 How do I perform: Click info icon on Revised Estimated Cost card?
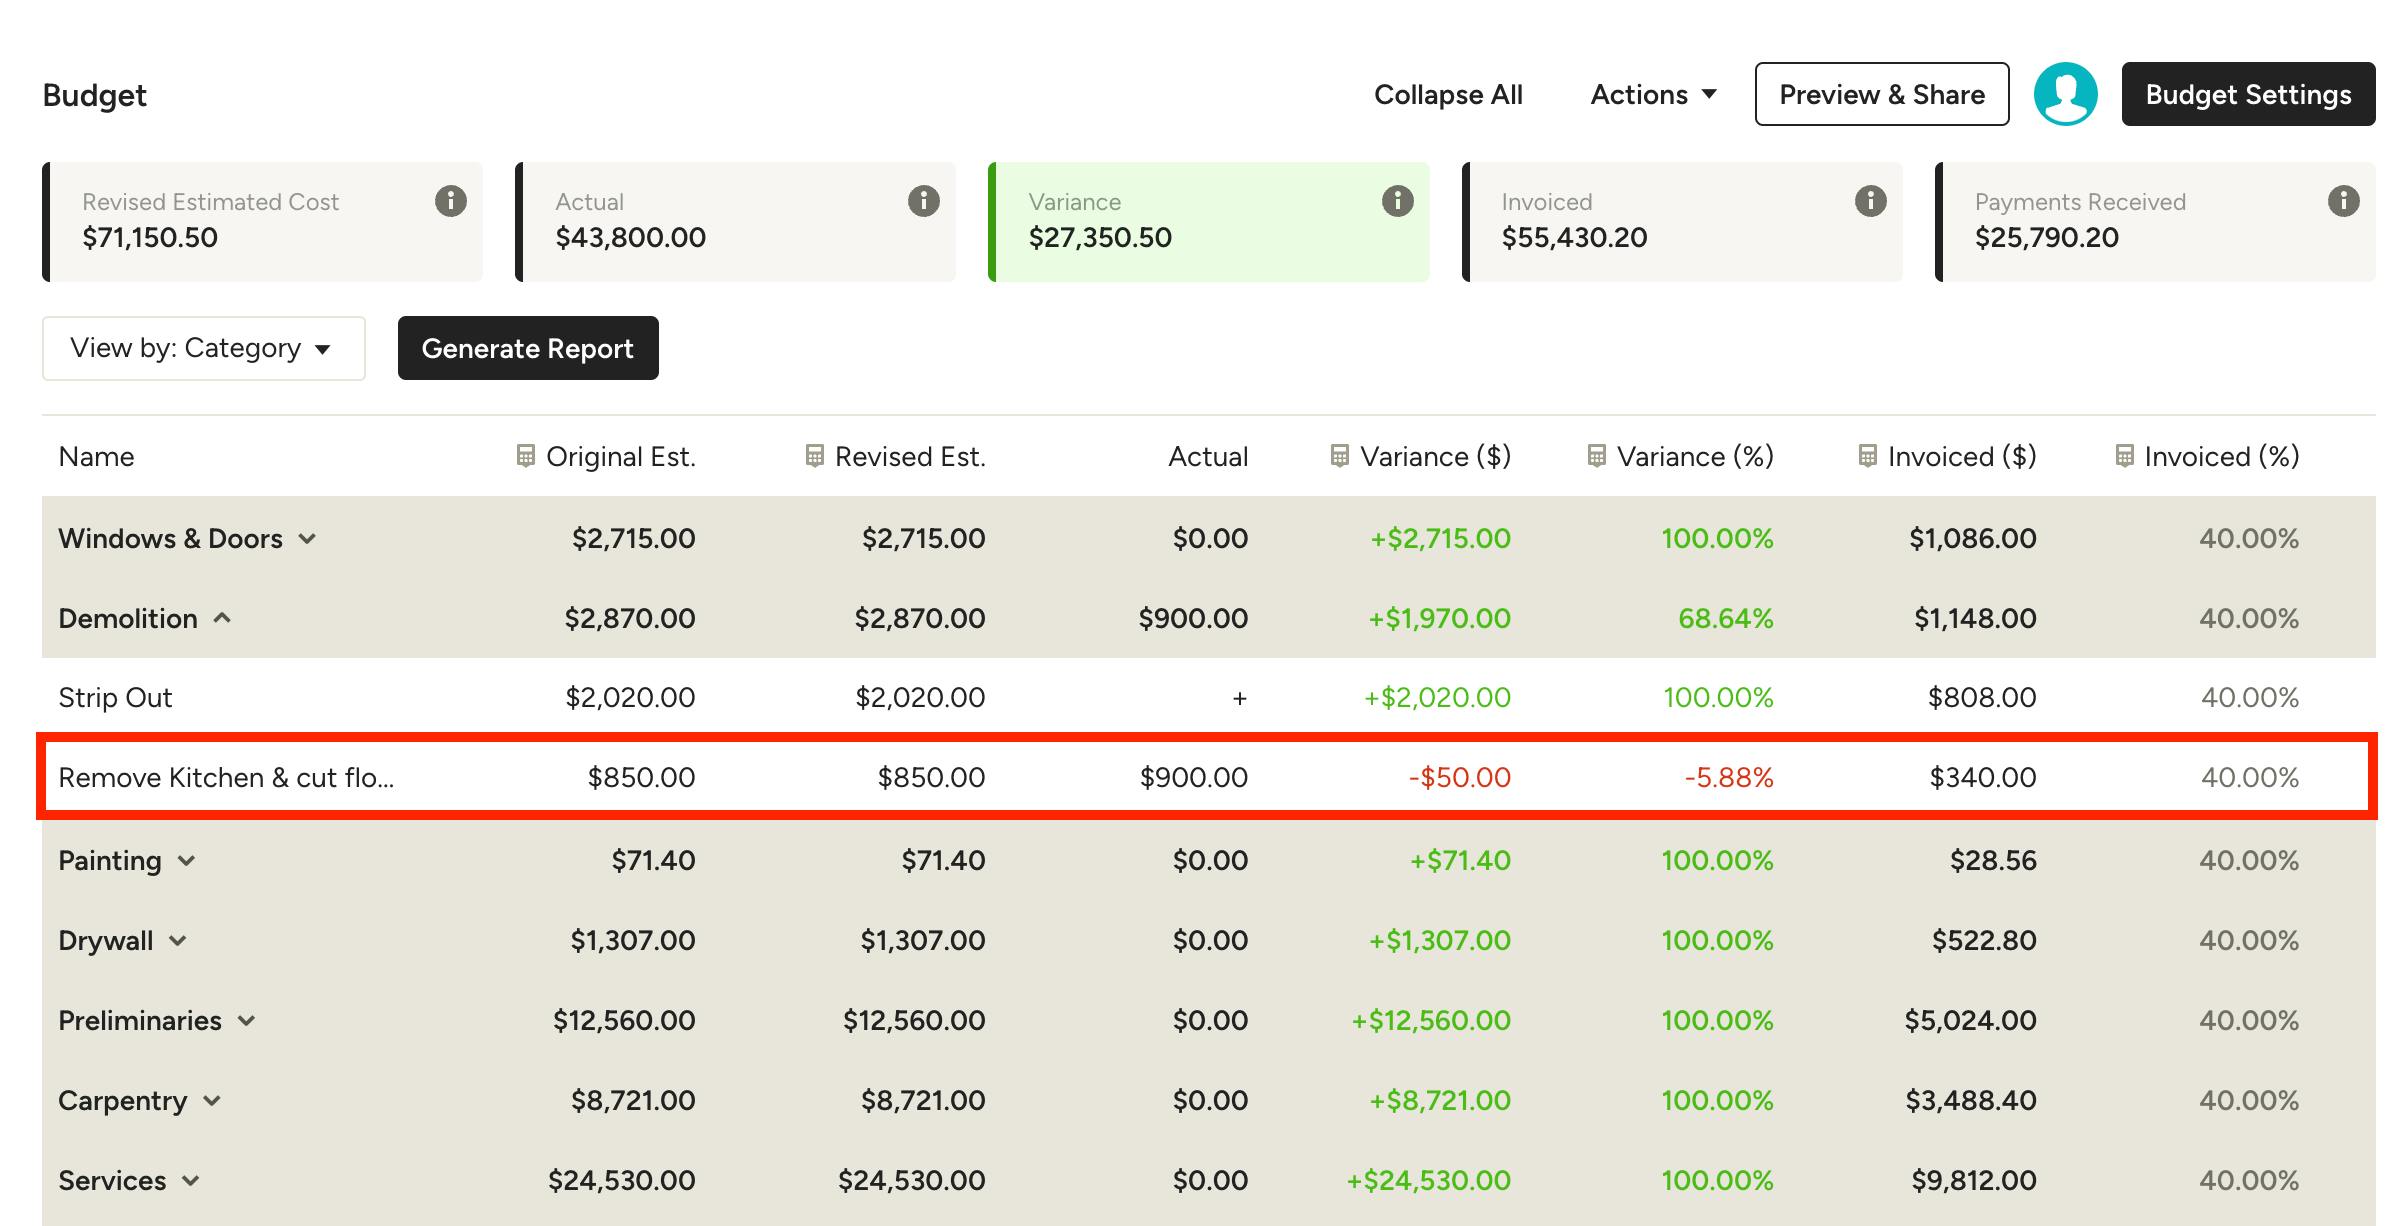(451, 201)
